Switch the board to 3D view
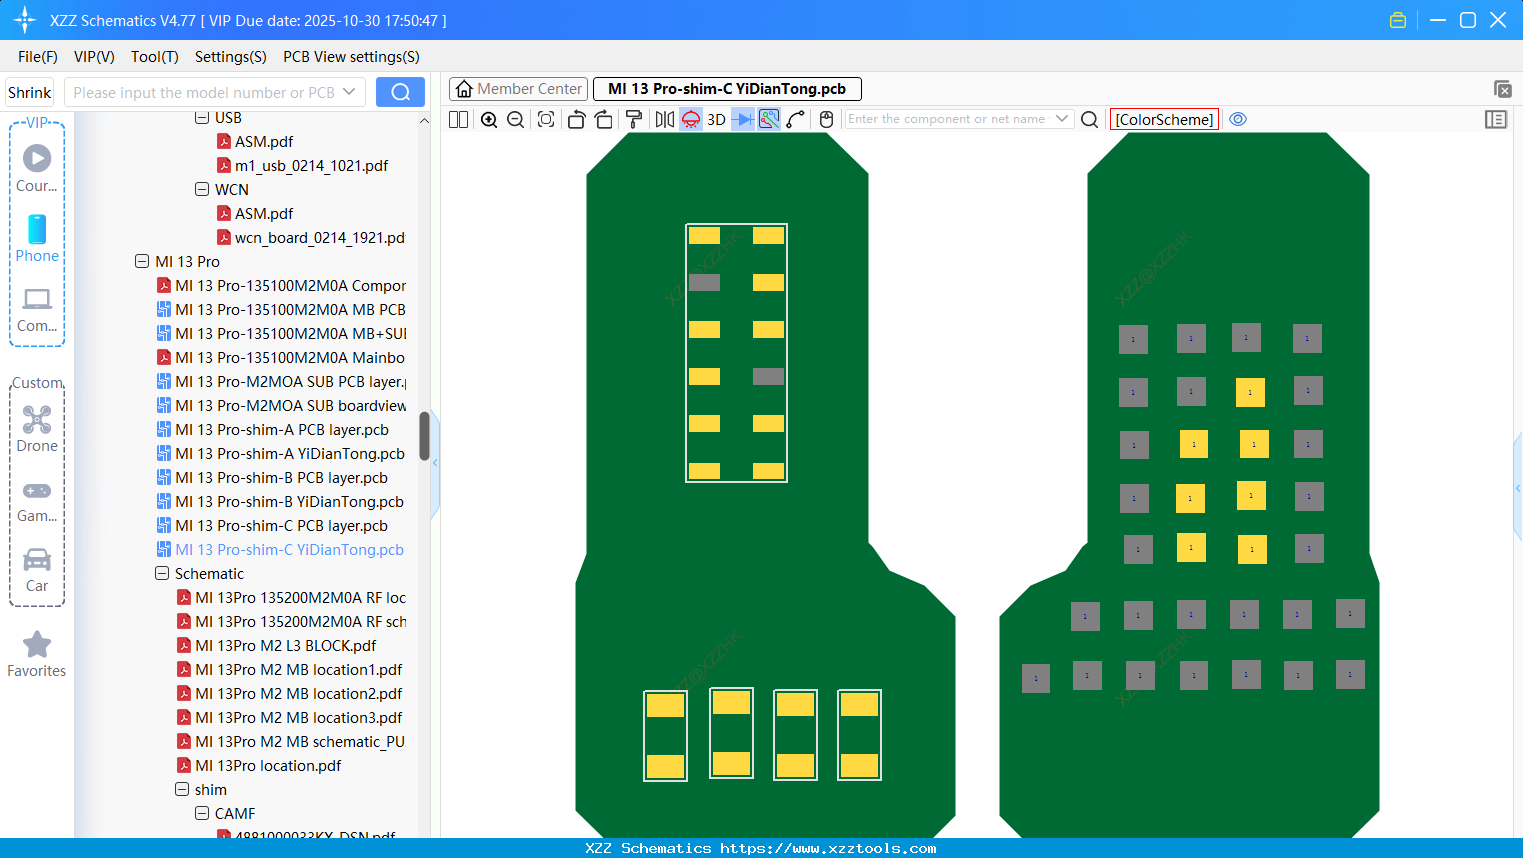Screen dimensions: 1523x858 click(x=715, y=119)
